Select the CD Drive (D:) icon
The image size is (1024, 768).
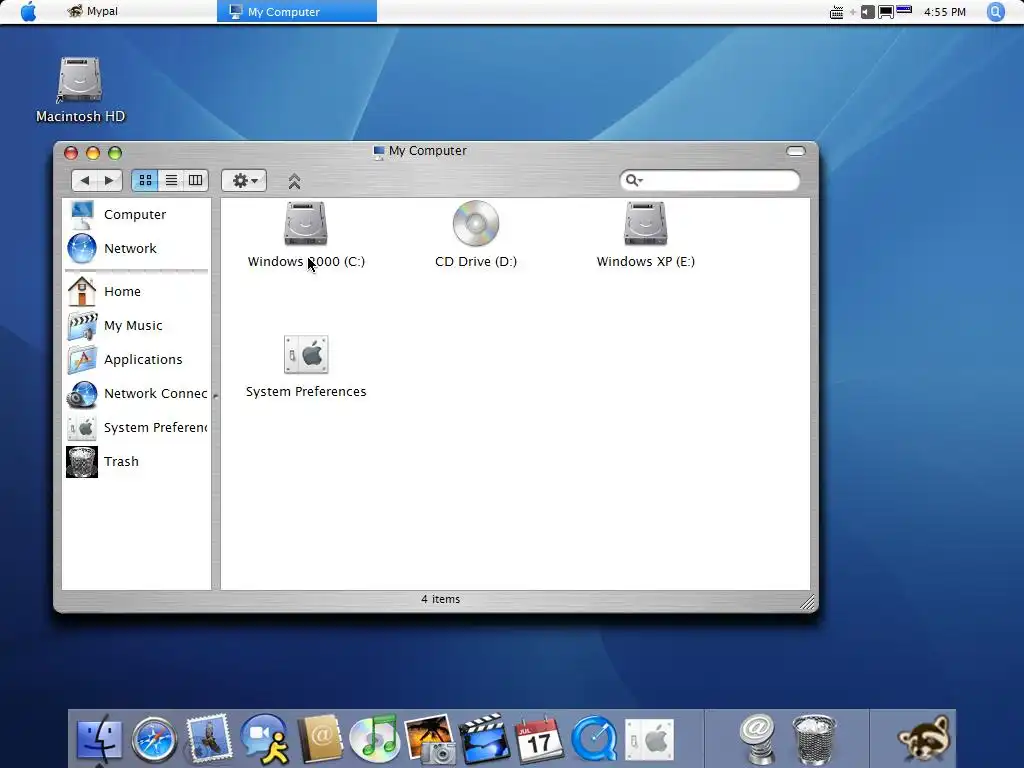click(x=475, y=234)
